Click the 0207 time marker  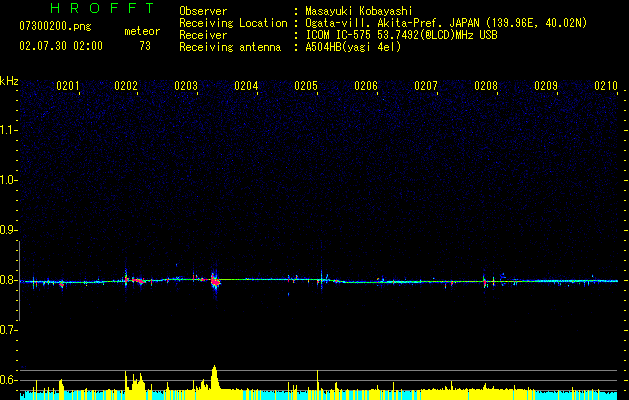click(x=426, y=86)
